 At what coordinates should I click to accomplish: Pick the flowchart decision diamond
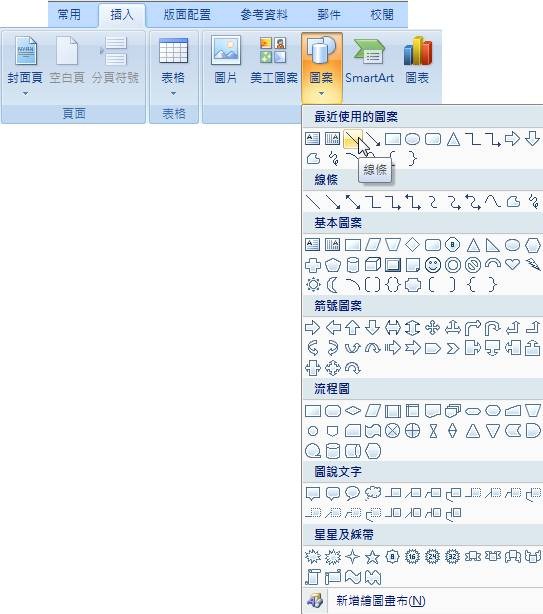pyautogui.click(x=353, y=411)
